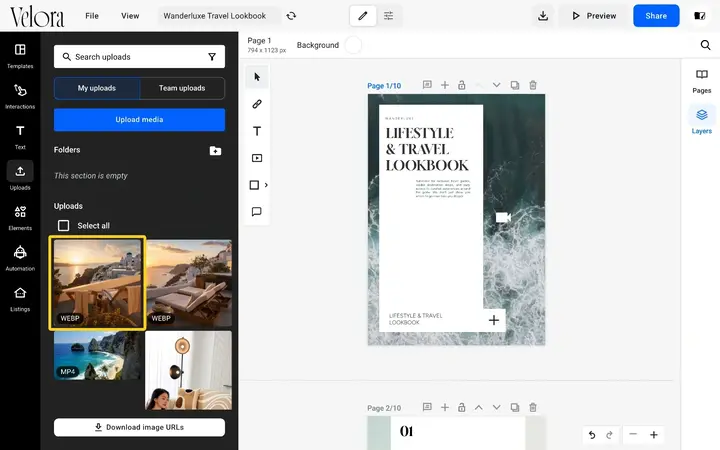Delete Page 2/10
The height and width of the screenshot is (450, 720).
pyautogui.click(x=533, y=407)
